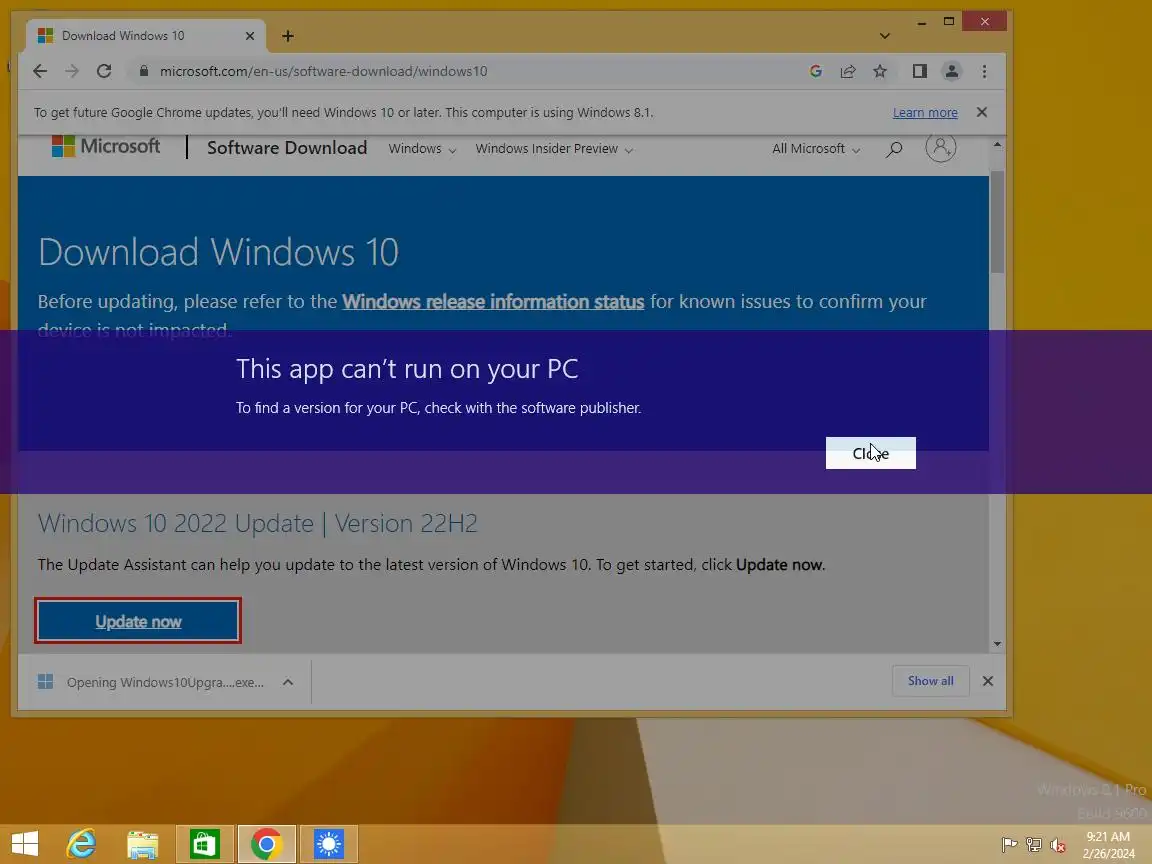This screenshot has height=864, width=1152.
Task: Open the Windows Start button
Action: (x=25, y=843)
